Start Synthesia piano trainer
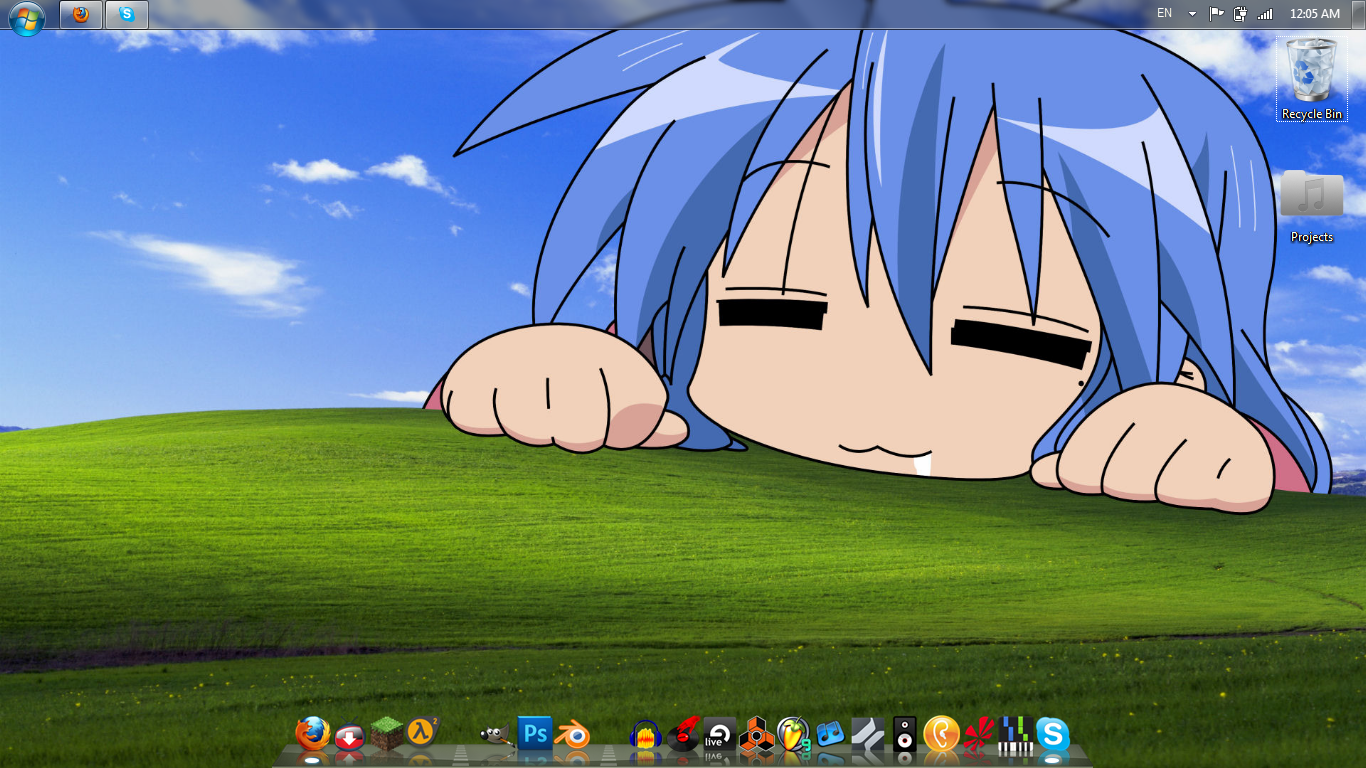 pos(1013,735)
